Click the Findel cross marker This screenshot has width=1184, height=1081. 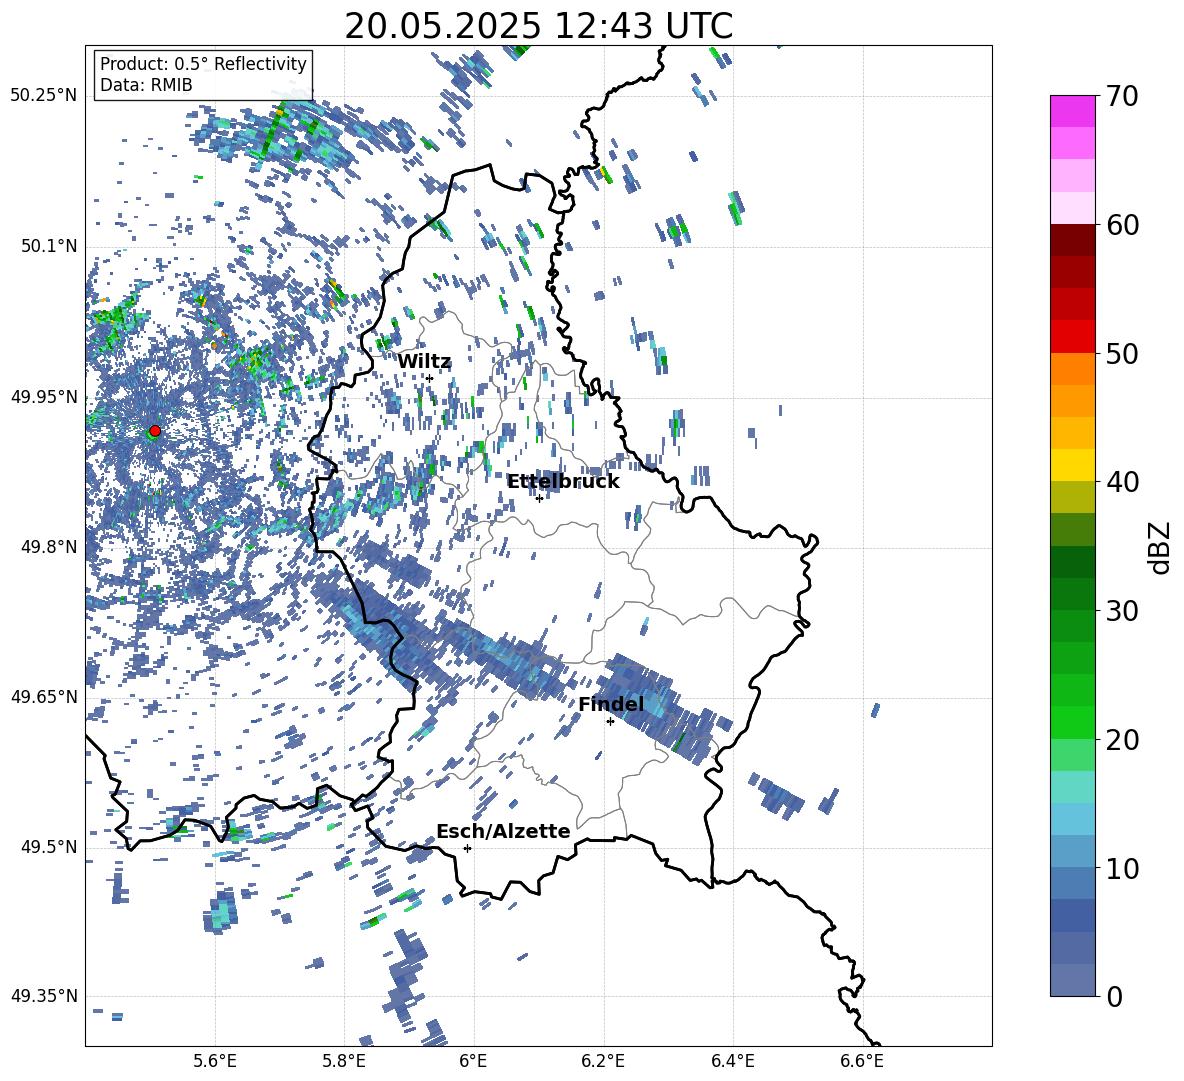point(610,722)
